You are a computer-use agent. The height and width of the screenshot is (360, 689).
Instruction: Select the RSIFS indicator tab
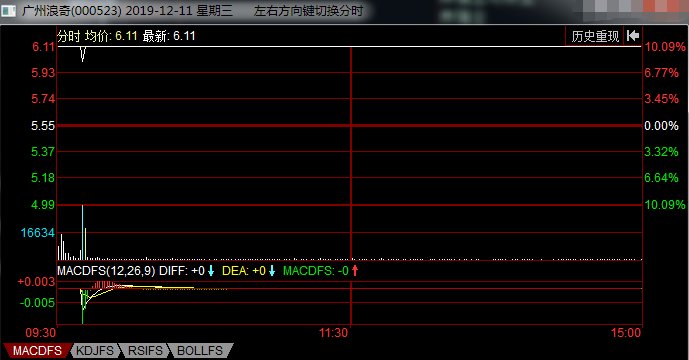[145, 351]
